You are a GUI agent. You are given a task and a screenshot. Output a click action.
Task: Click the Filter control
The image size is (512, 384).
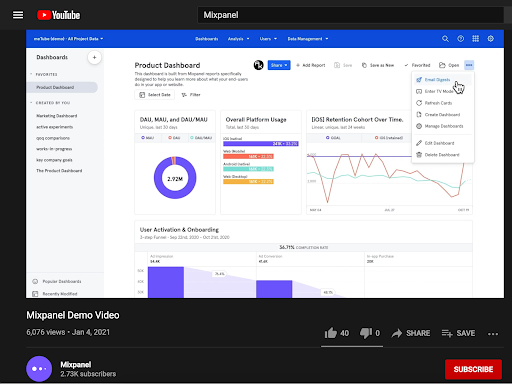tap(191, 95)
